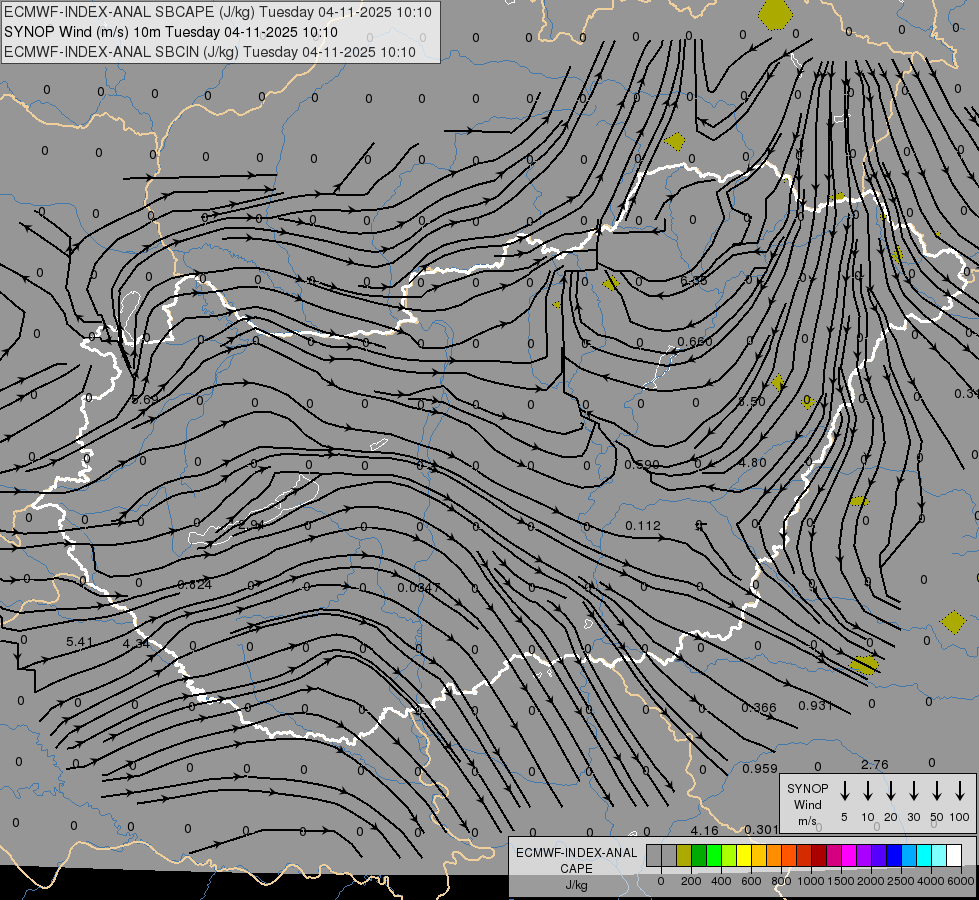Viewport: 979px width, 900px height.
Task: Select the bright green 400 J/kg swatch
Action: click(714, 855)
